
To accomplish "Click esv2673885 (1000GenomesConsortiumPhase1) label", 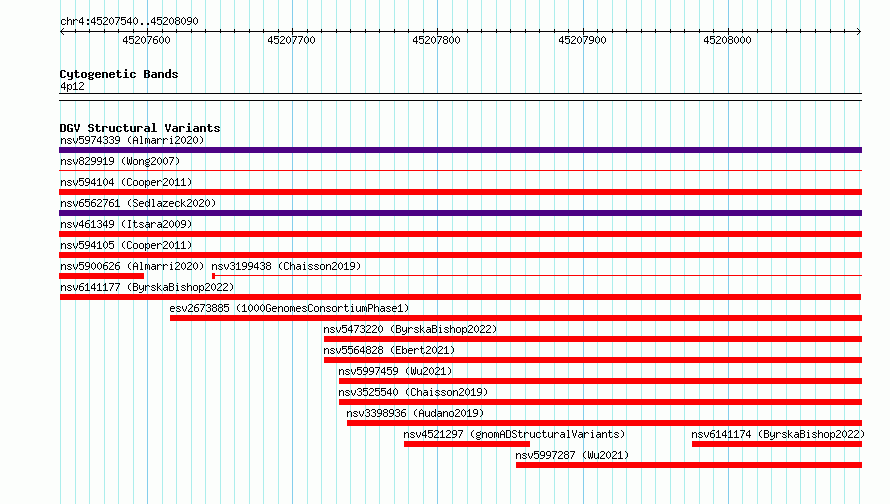I will click(x=289, y=308).
